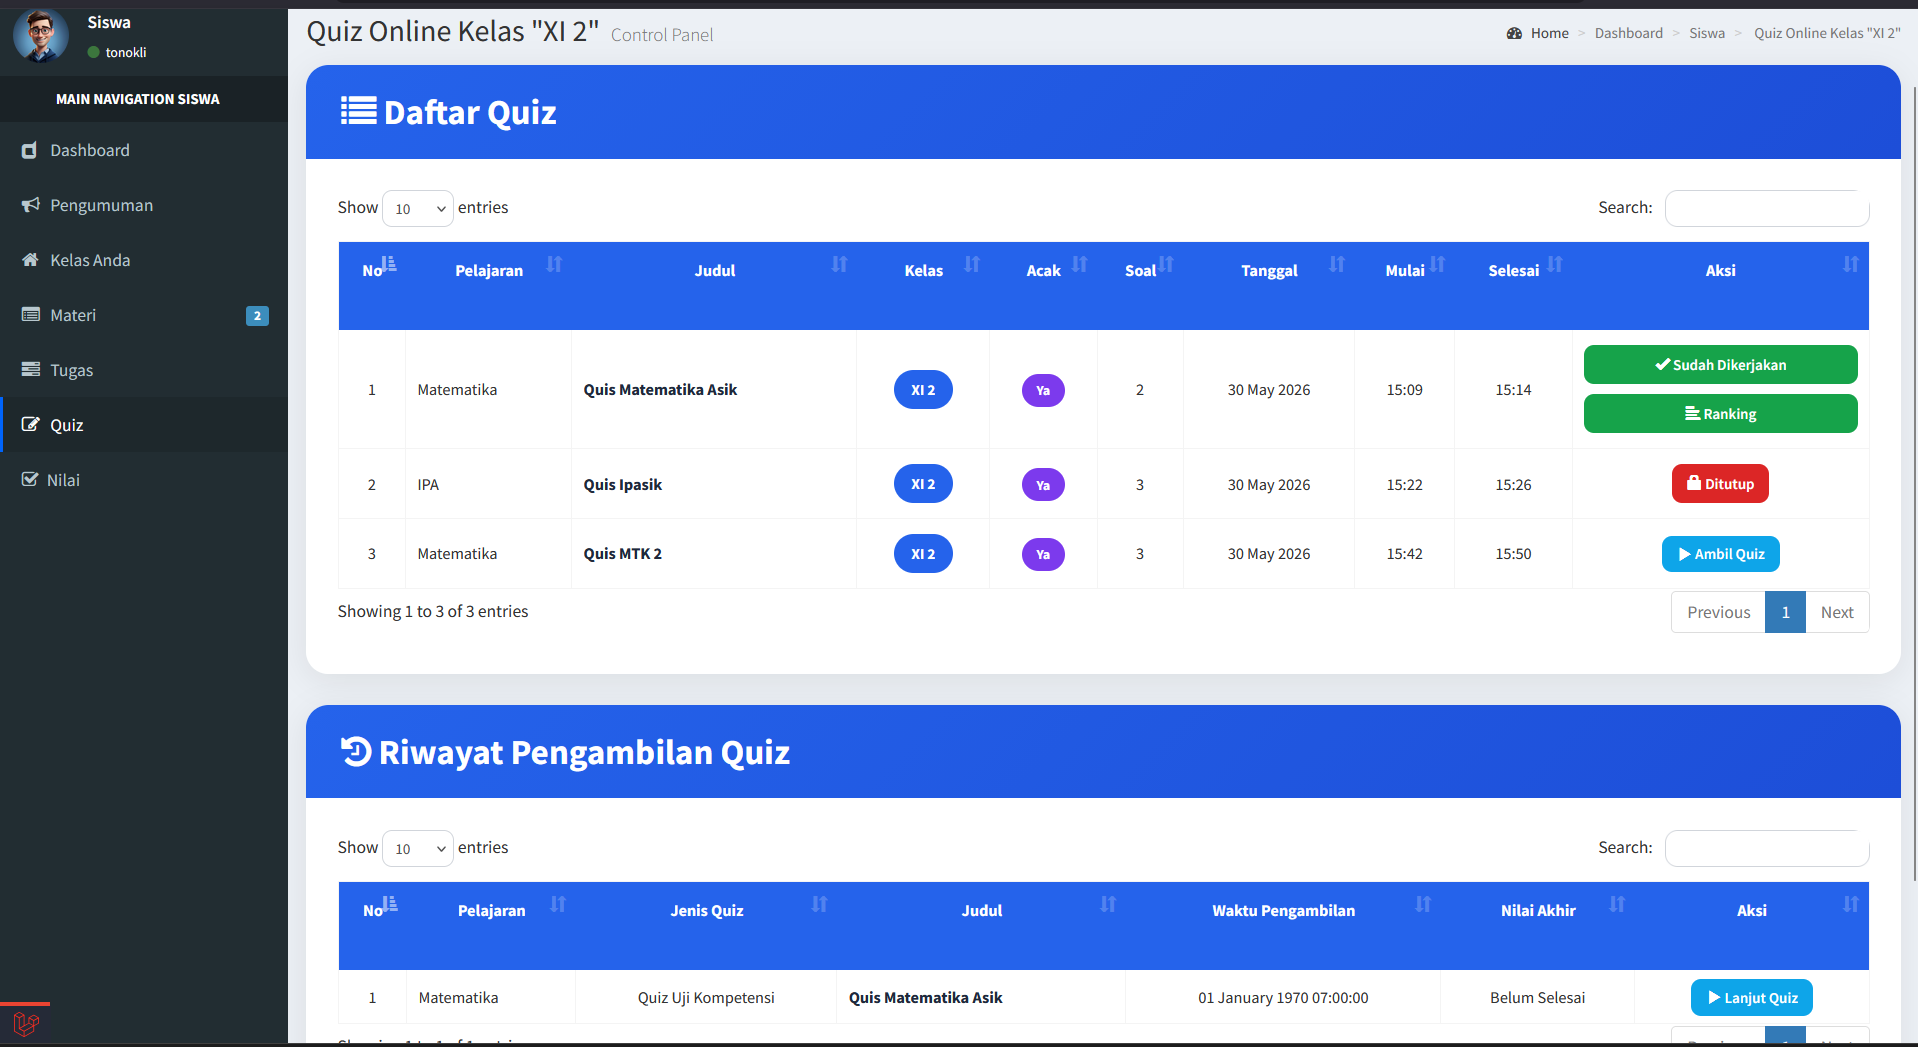Image resolution: width=1918 pixels, height=1047 pixels.
Task: Click the student avatar picture
Action: click(41, 35)
